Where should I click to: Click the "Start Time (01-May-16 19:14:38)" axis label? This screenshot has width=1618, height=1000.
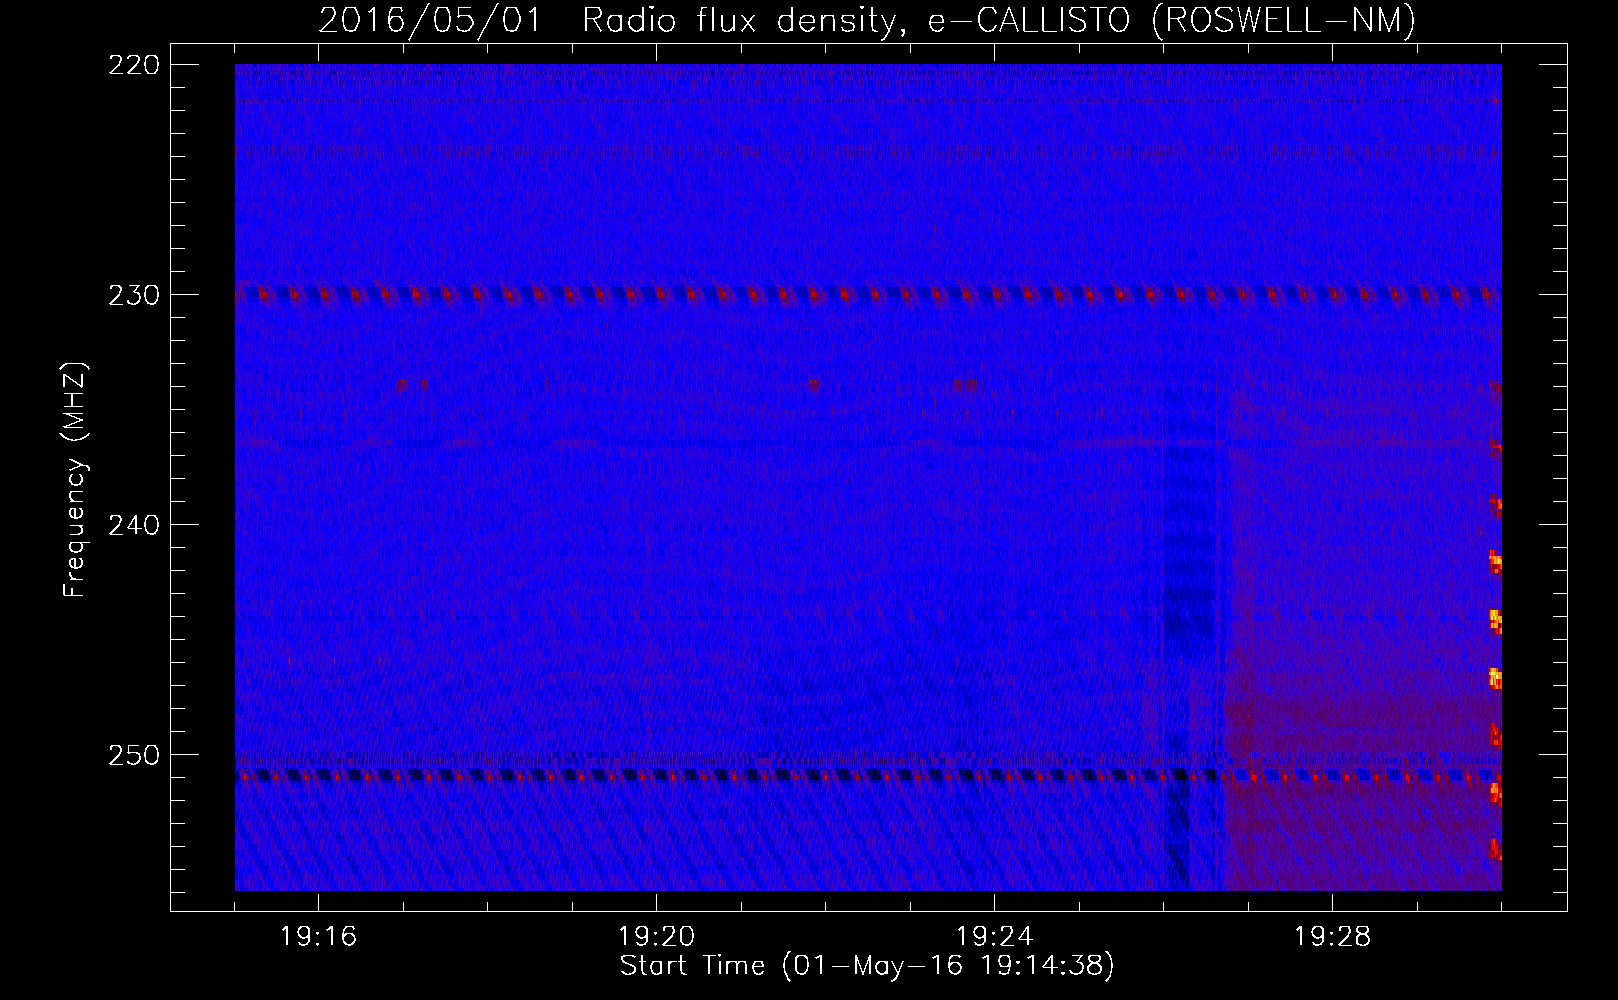867,966
